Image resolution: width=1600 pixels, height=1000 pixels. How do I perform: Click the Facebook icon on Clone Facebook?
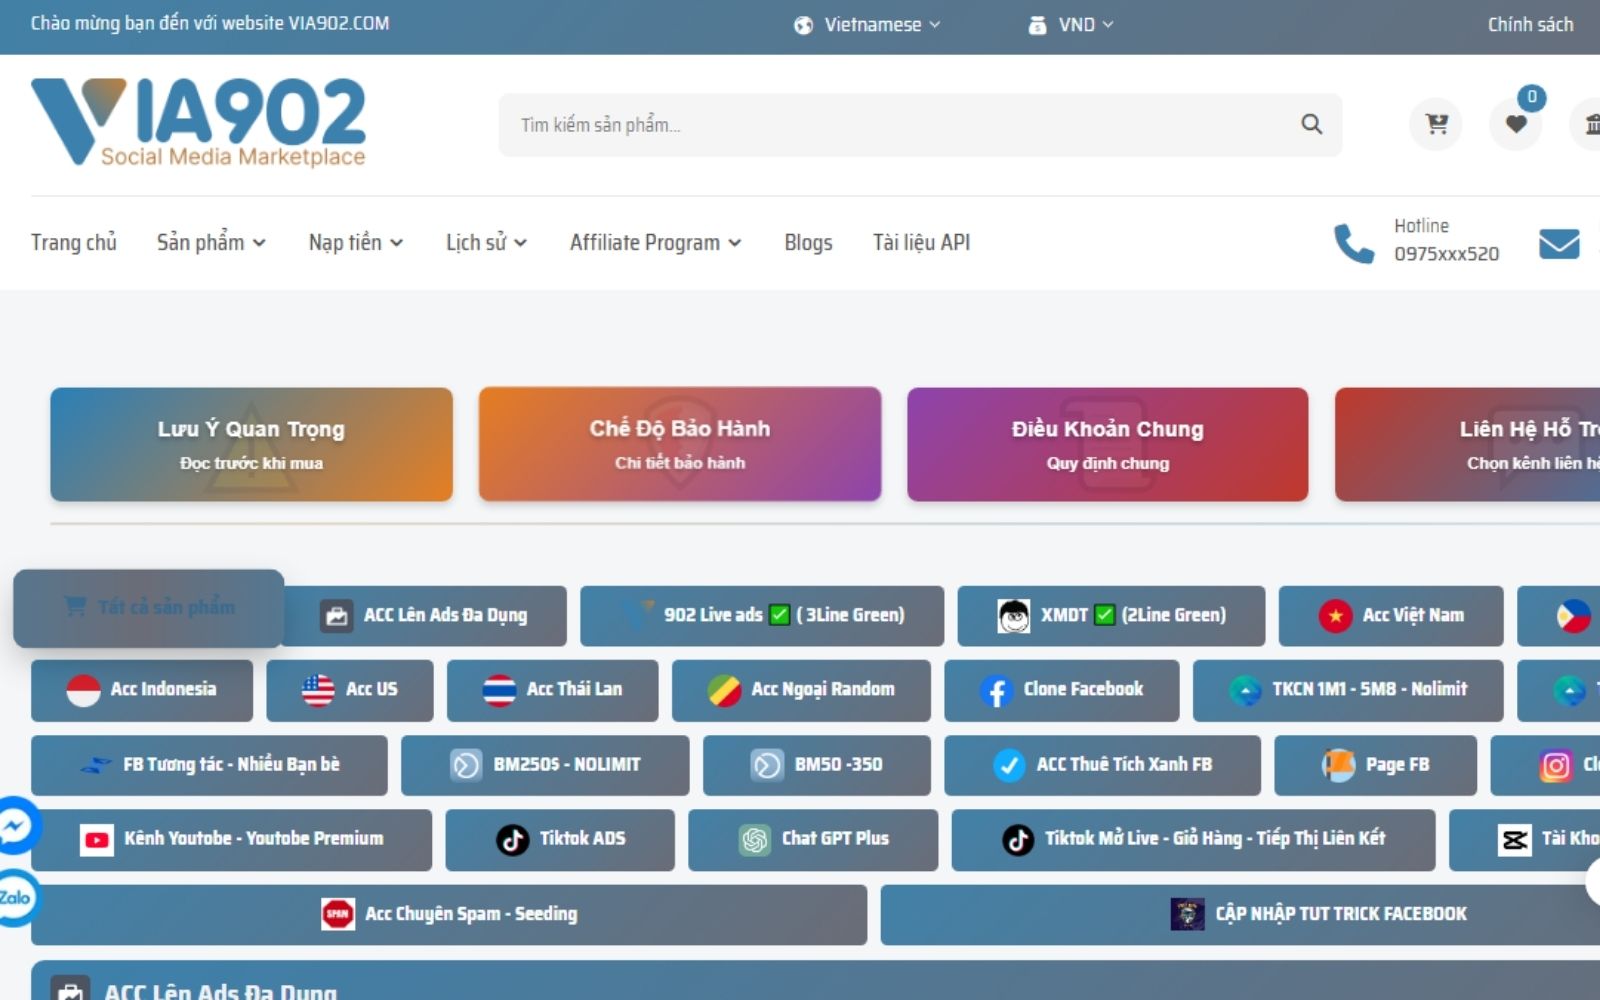point(996,690)
